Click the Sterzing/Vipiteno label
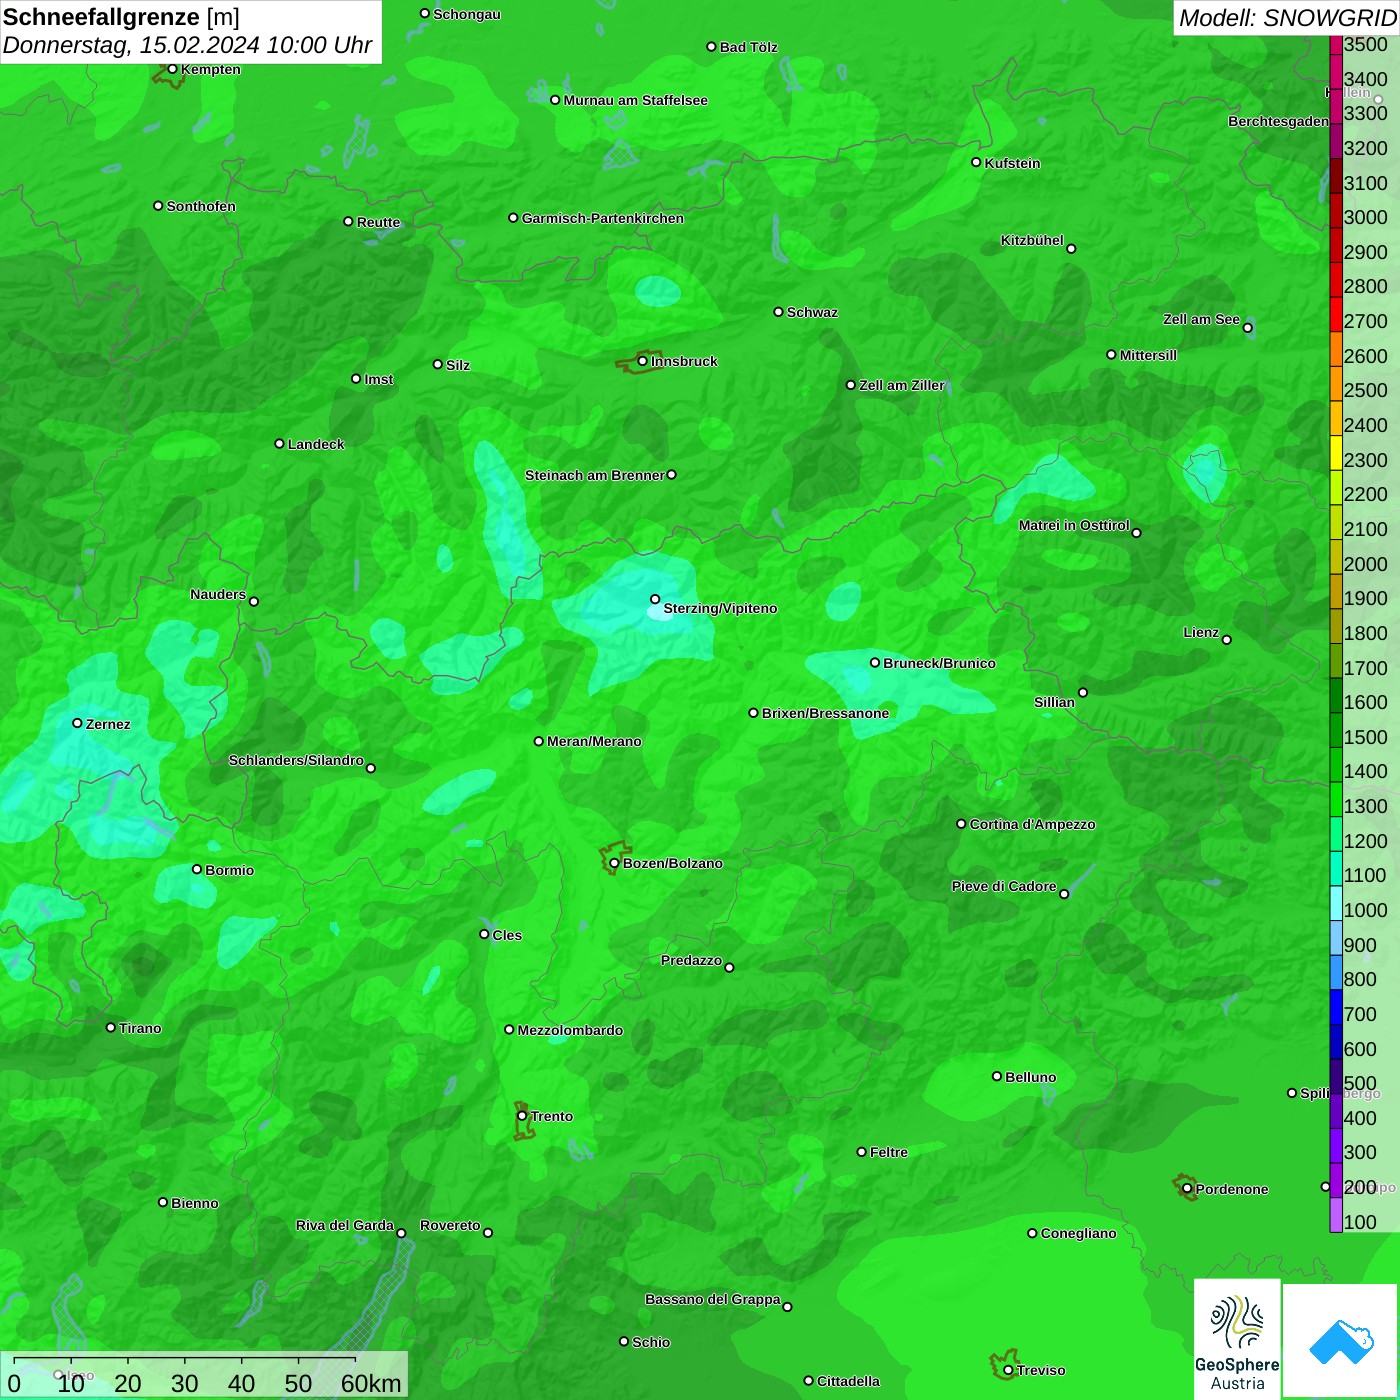The height and width of the screenshot is (1400, 1400). tap(720, 608)
